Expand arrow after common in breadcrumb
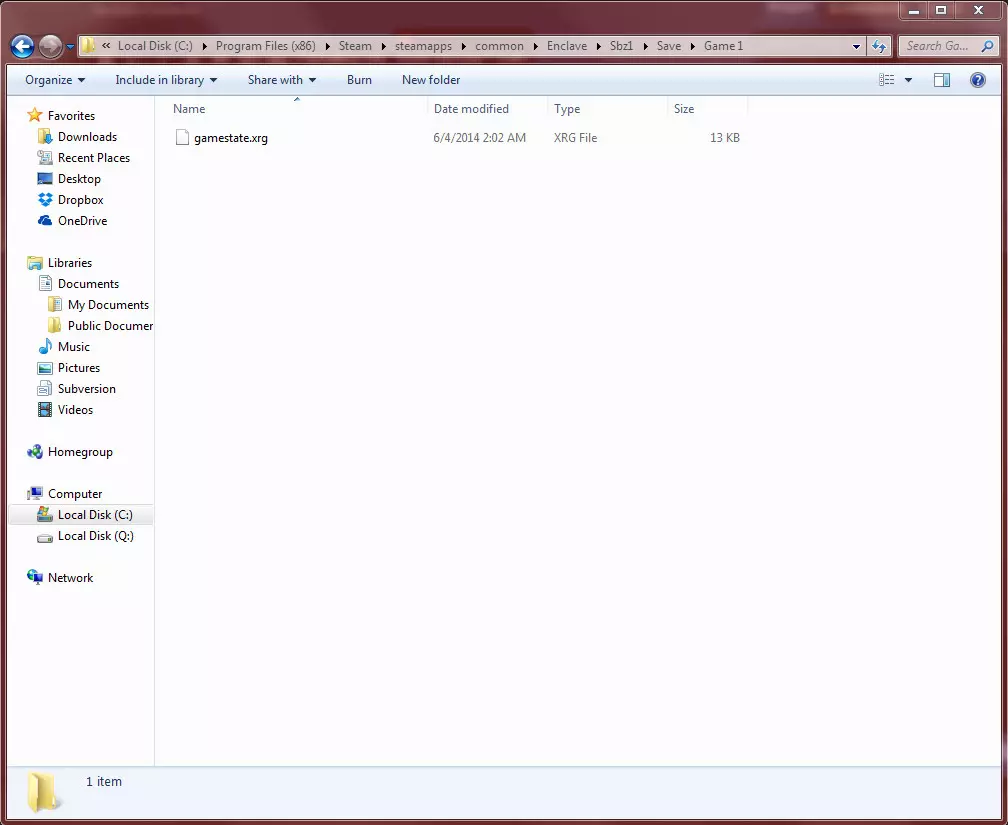The image size is (1008, 825). tap(535, 46)
